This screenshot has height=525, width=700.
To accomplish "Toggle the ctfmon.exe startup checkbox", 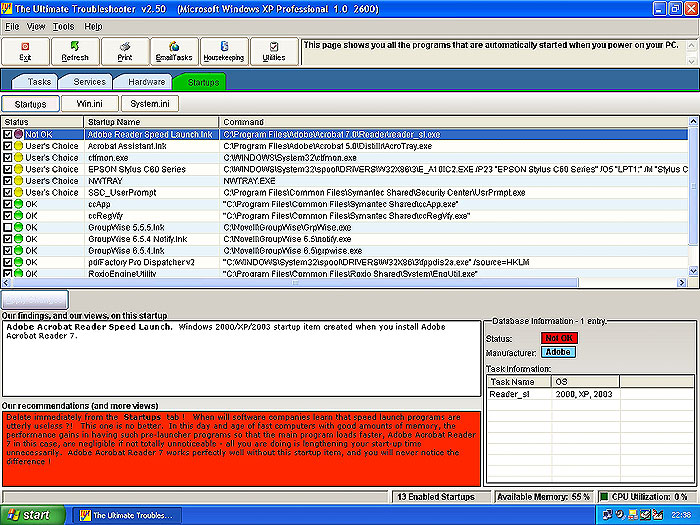I will coord(8,157).
